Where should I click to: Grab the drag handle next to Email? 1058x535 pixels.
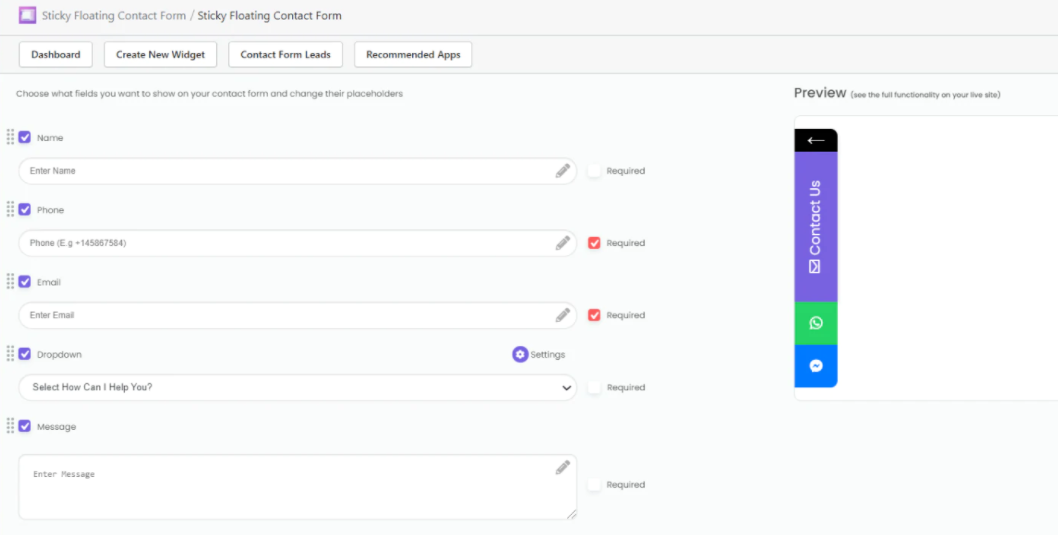[x=10, y=281]
